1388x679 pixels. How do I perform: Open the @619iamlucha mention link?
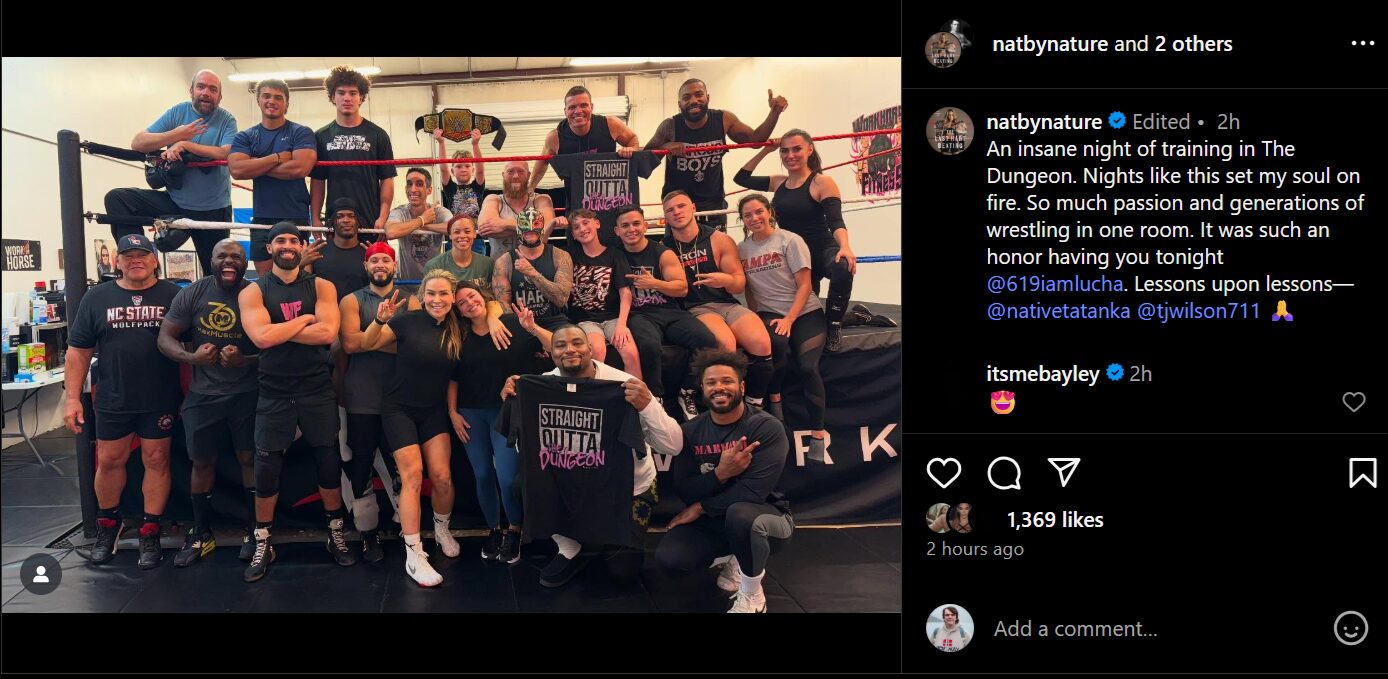point(1053,284)
